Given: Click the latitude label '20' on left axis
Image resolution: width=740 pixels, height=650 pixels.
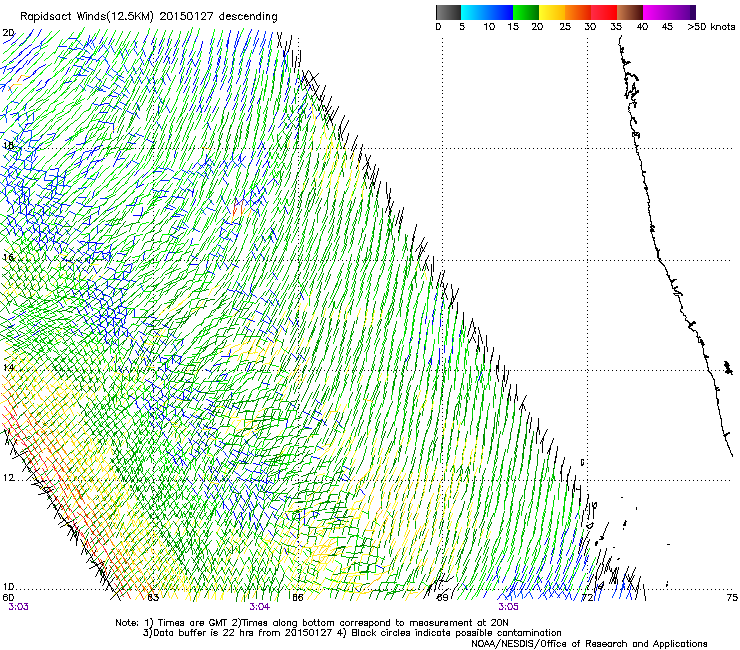Looking at the screenshot, I should pos(8,33).
